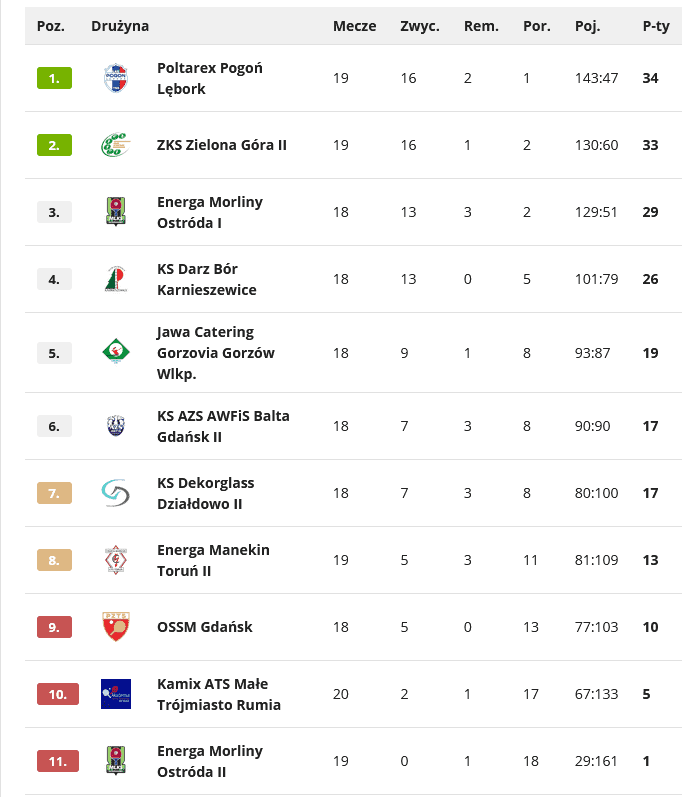Click the KS Darz Bór Karnieszewice logo
This screenshot has width=693, height=797.
click(x=116, y=279)
